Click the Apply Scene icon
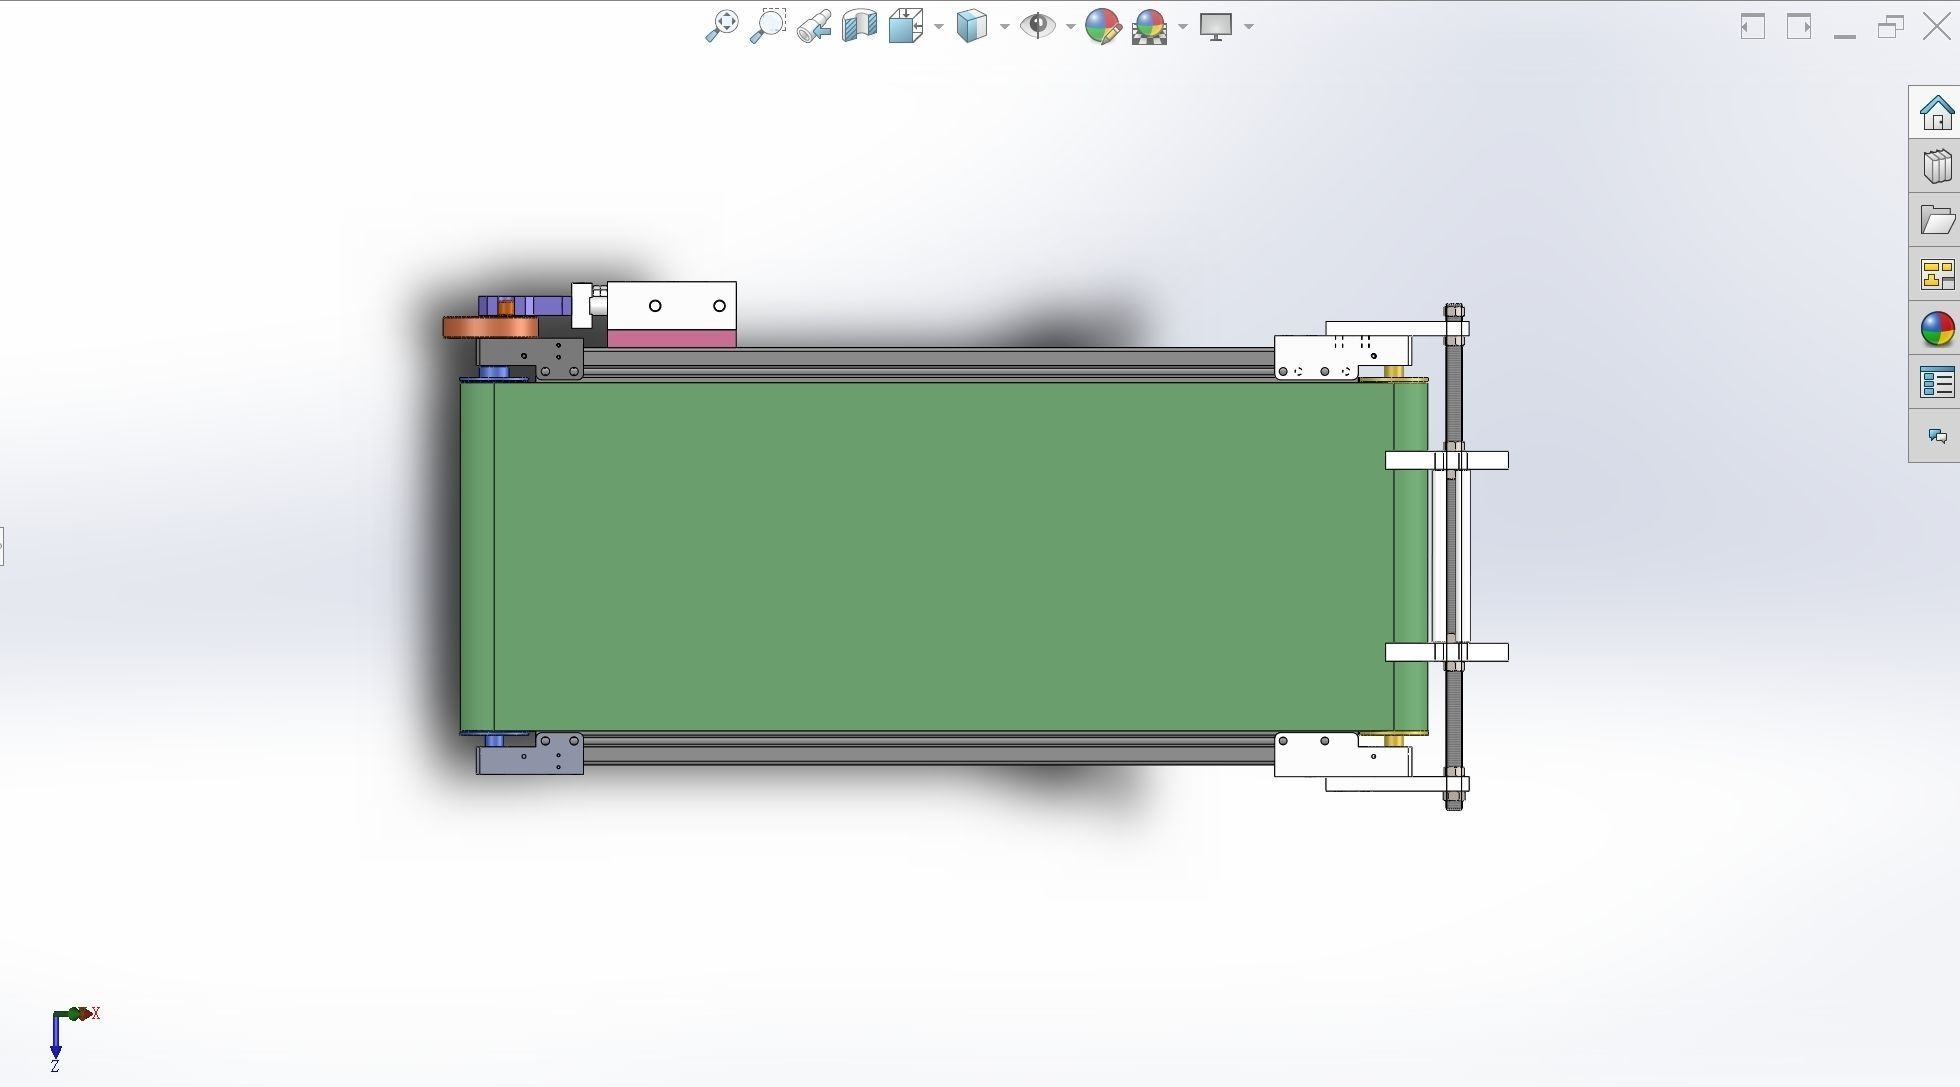 (x=1150, y=27)
